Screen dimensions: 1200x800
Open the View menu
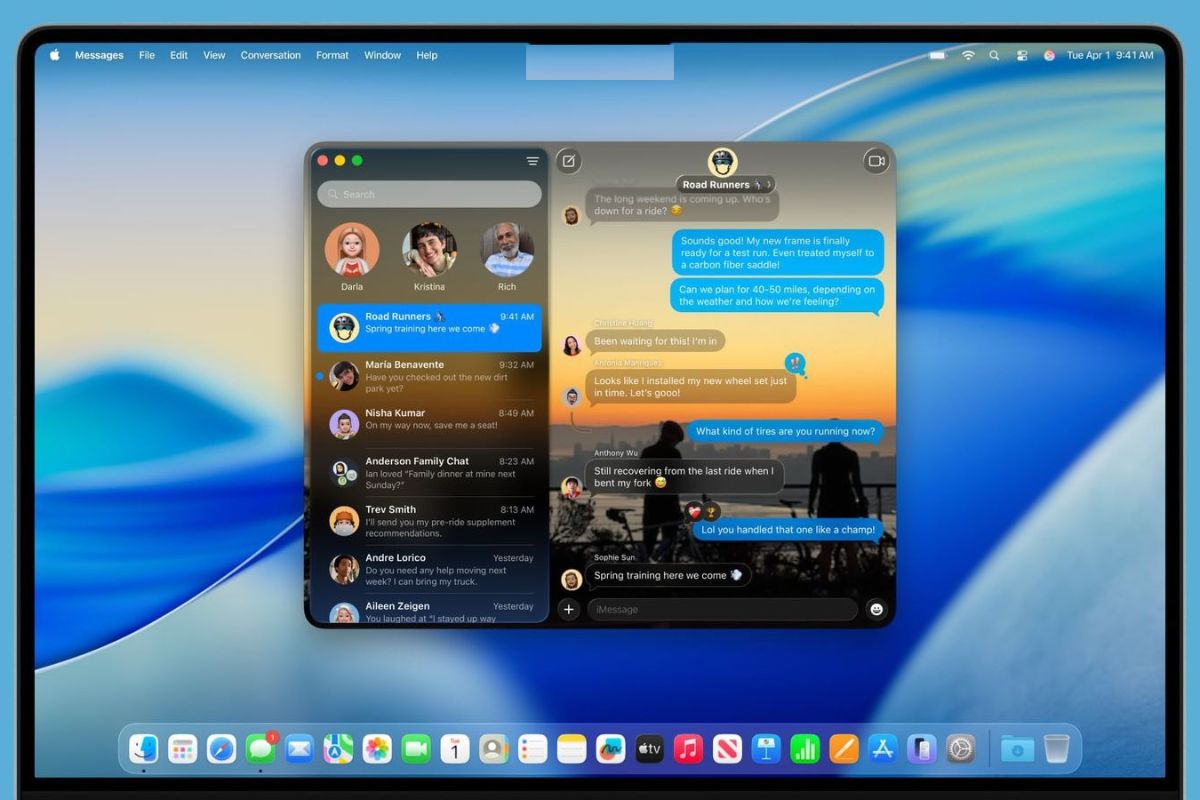[x=214, y=55]
